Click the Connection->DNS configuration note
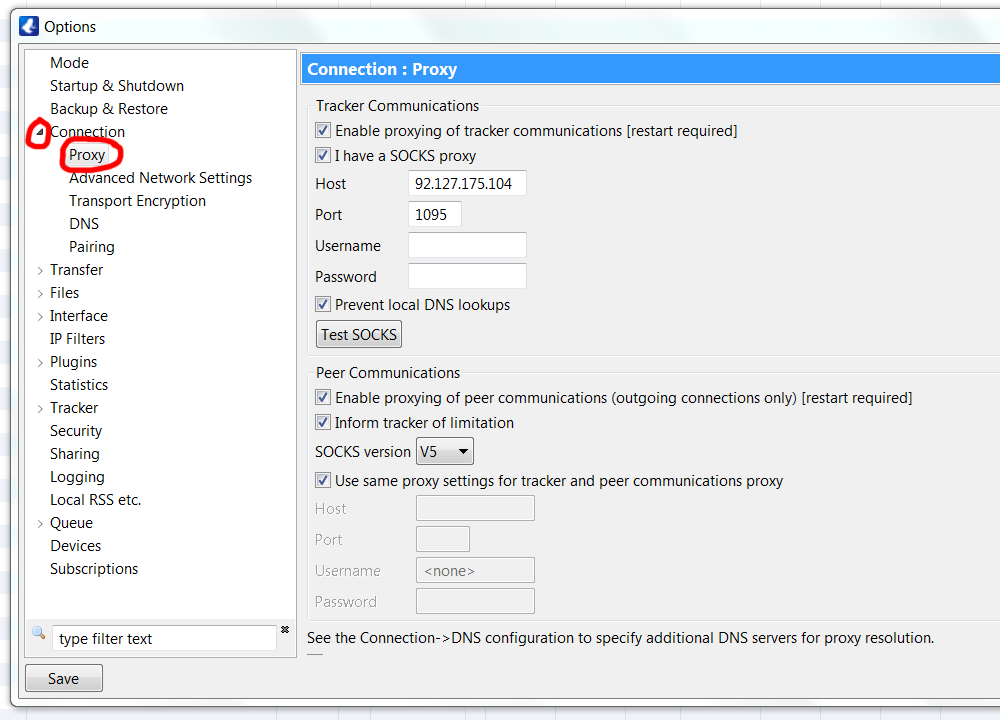1000x720 pixels. (621, 638)
